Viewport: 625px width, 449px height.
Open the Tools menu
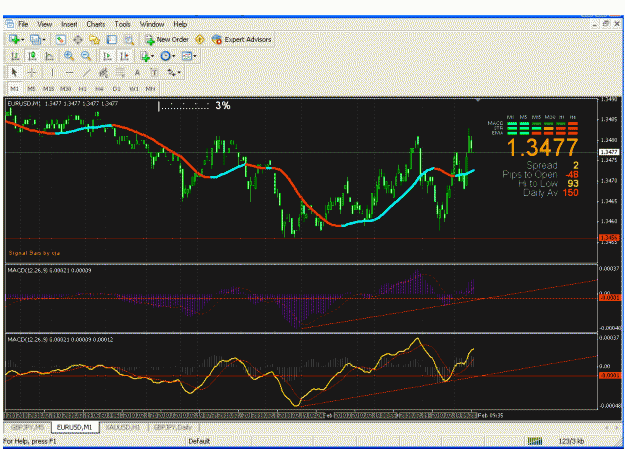coord(122,24)
